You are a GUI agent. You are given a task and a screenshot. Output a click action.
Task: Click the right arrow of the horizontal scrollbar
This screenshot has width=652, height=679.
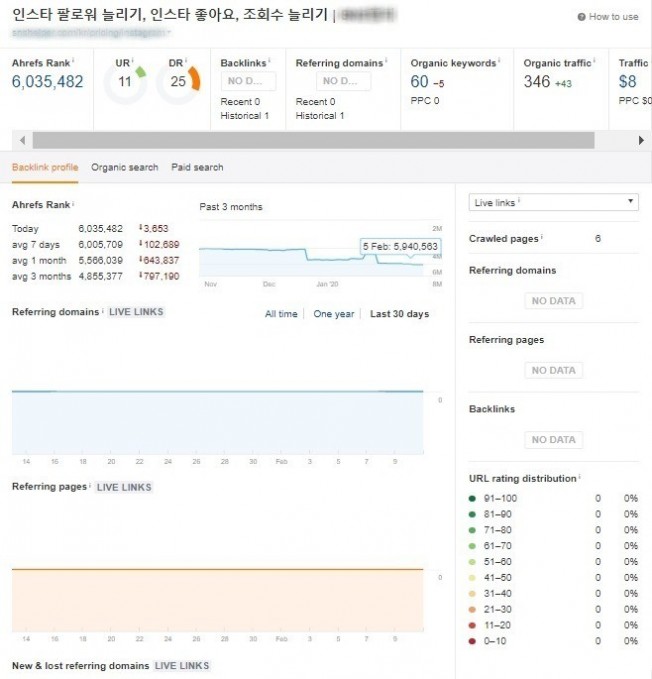641,140
